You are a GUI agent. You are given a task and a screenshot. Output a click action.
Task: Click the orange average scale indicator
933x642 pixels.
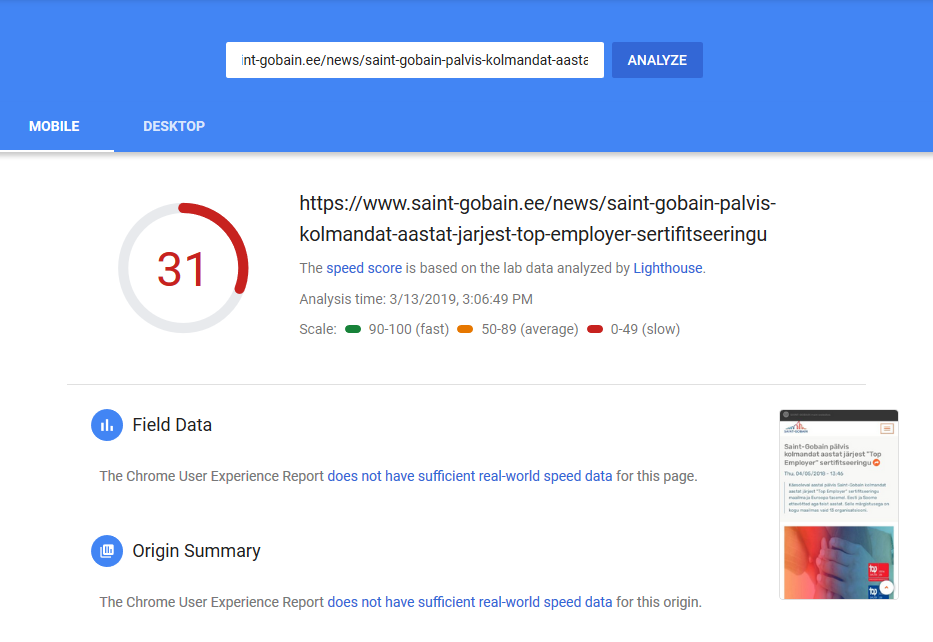pos(465,329)
